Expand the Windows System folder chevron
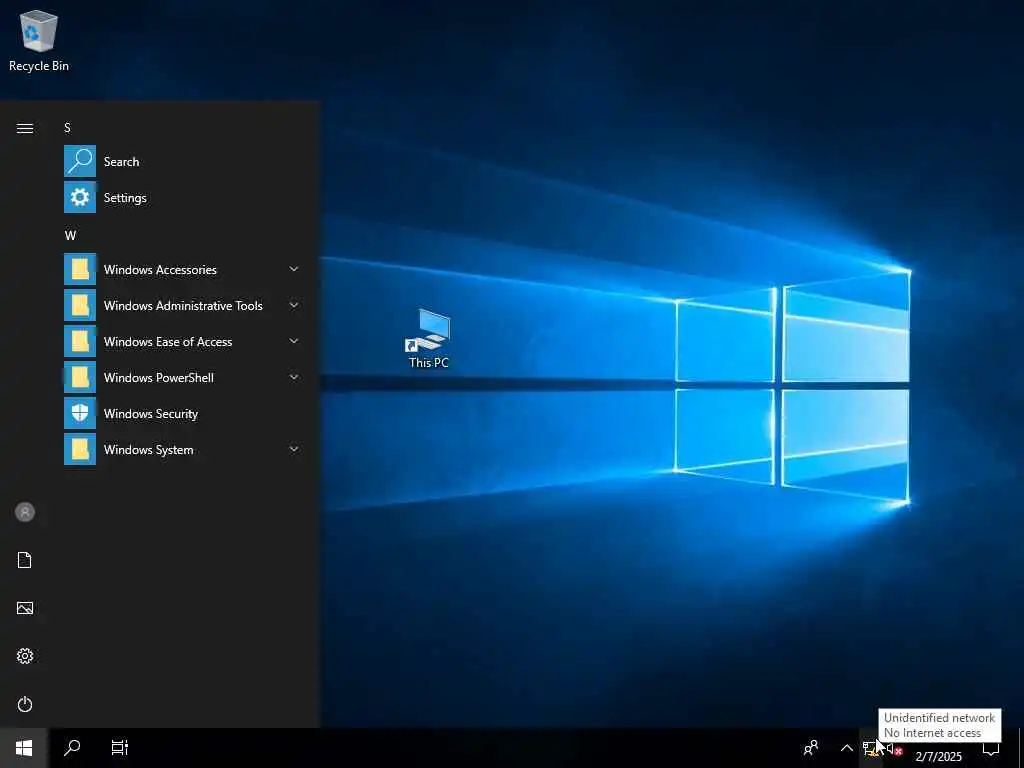 tap(294, 449)
